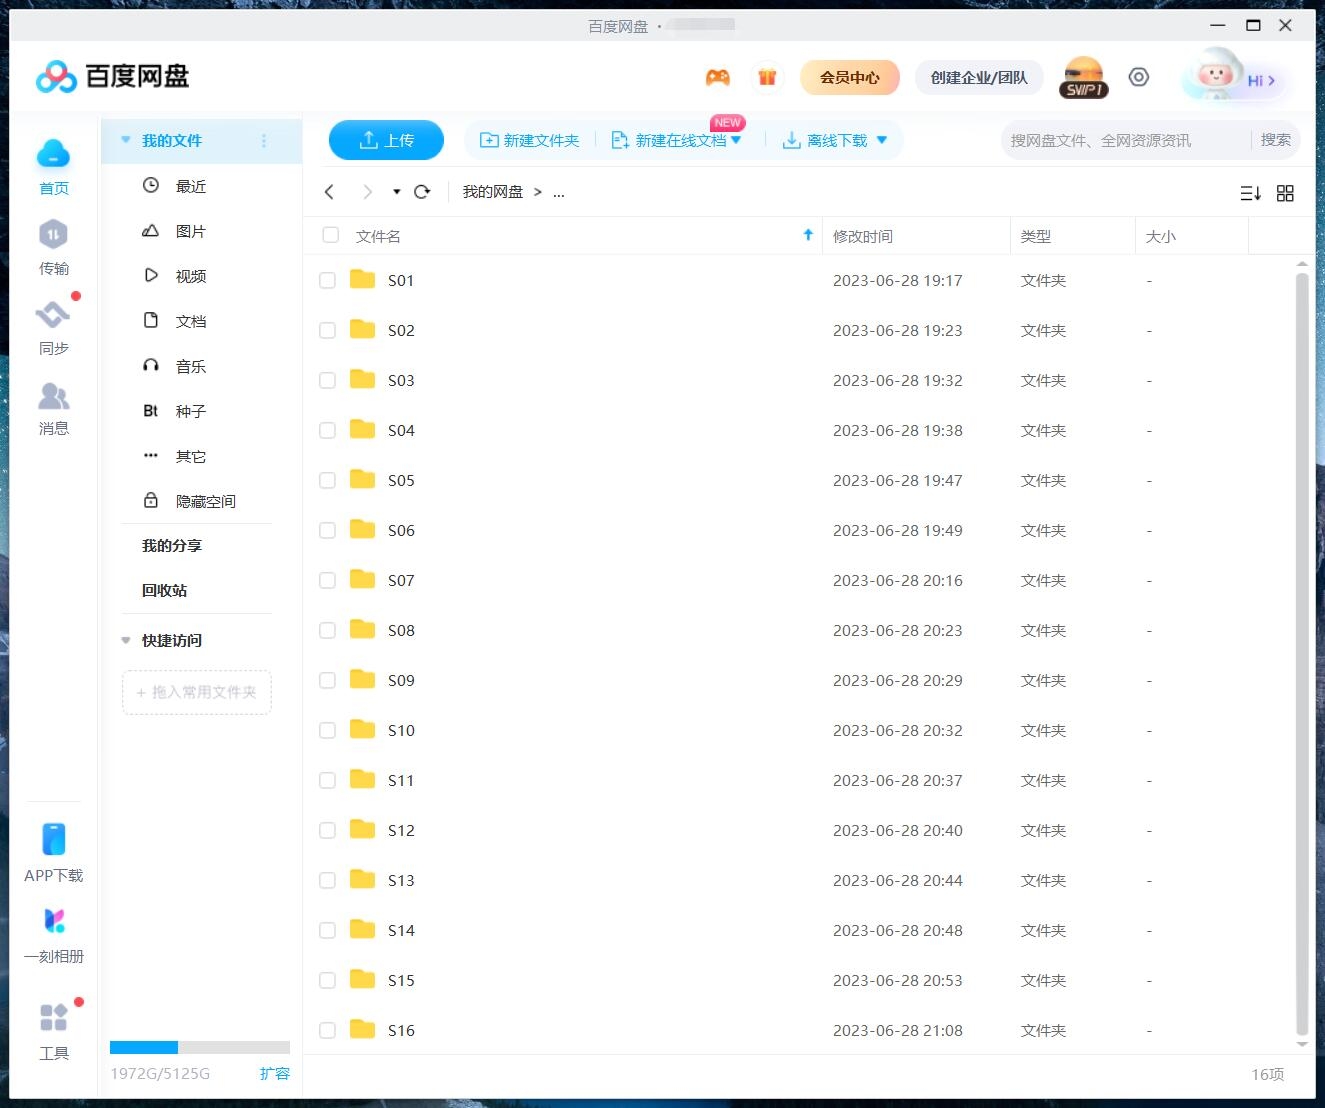Open the navigation history dropdown arrow
The height and width of the screenshot is (1108, 1325).
[x=396, y=192]
